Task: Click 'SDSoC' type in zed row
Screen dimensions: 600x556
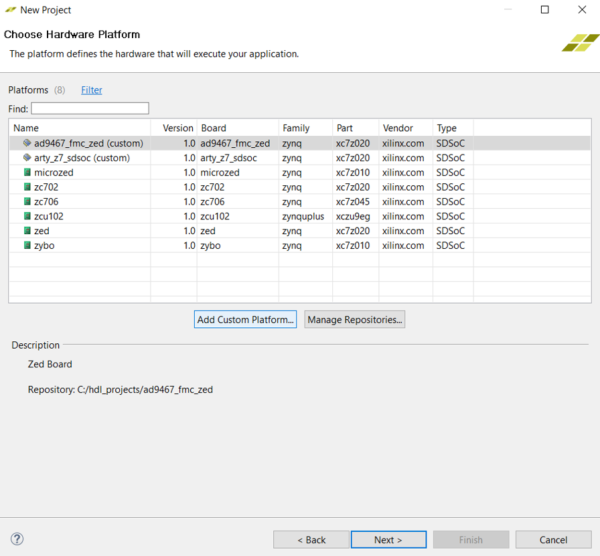Action: 450,230
